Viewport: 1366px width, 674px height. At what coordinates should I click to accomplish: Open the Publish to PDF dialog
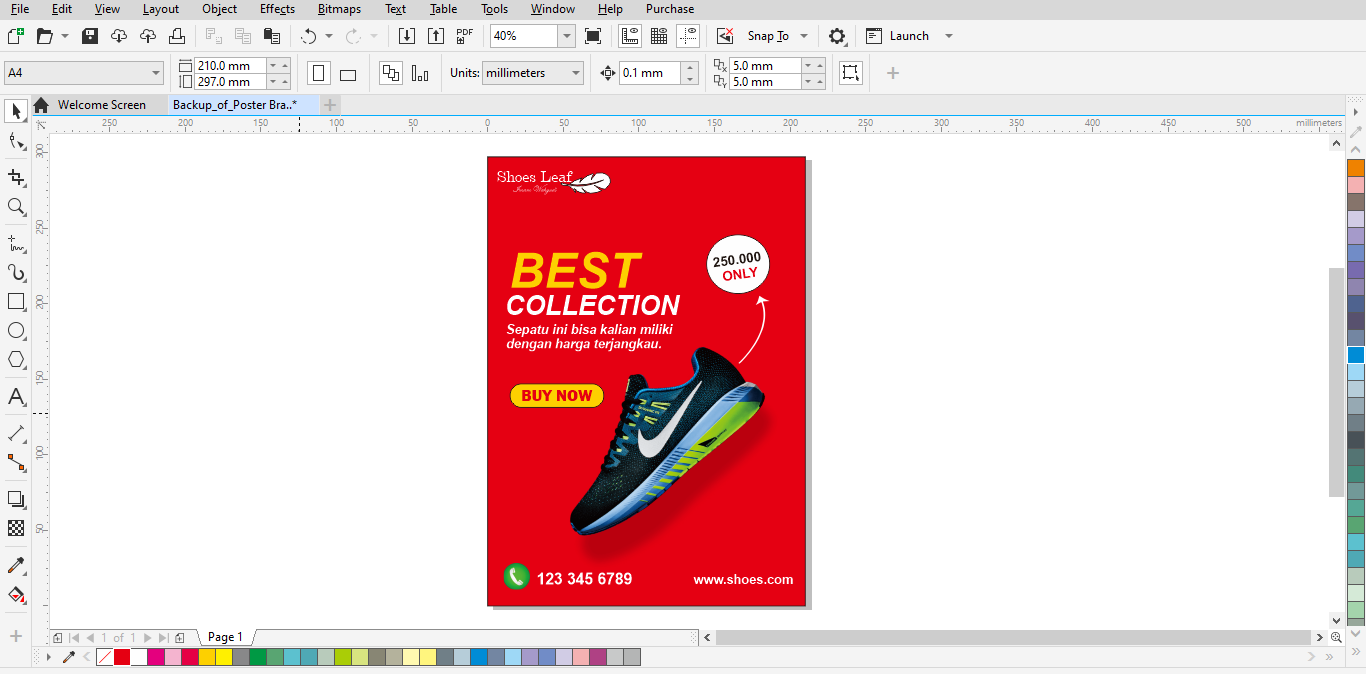click(463, 35)
